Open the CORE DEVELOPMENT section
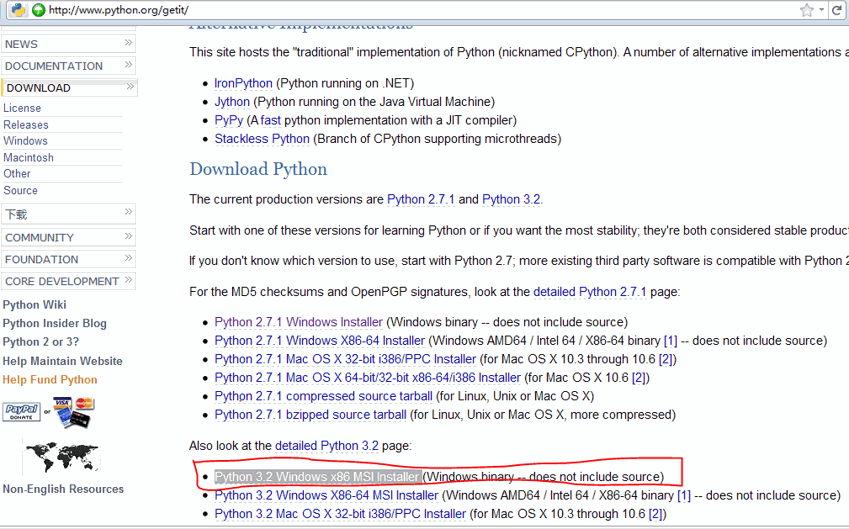Image resolution: width=849 pixels, height=529 pixels. [68, 281]
